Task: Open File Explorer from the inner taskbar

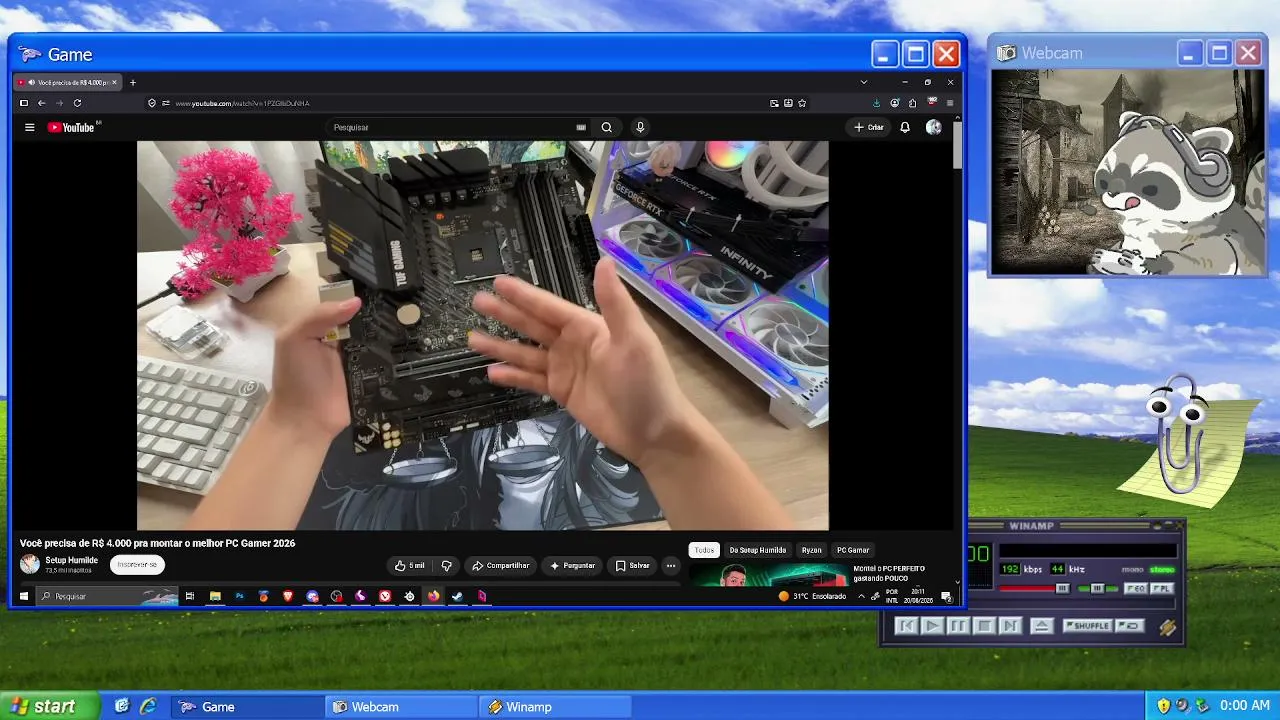Action: pyautogui.click(x=215, y=596)
